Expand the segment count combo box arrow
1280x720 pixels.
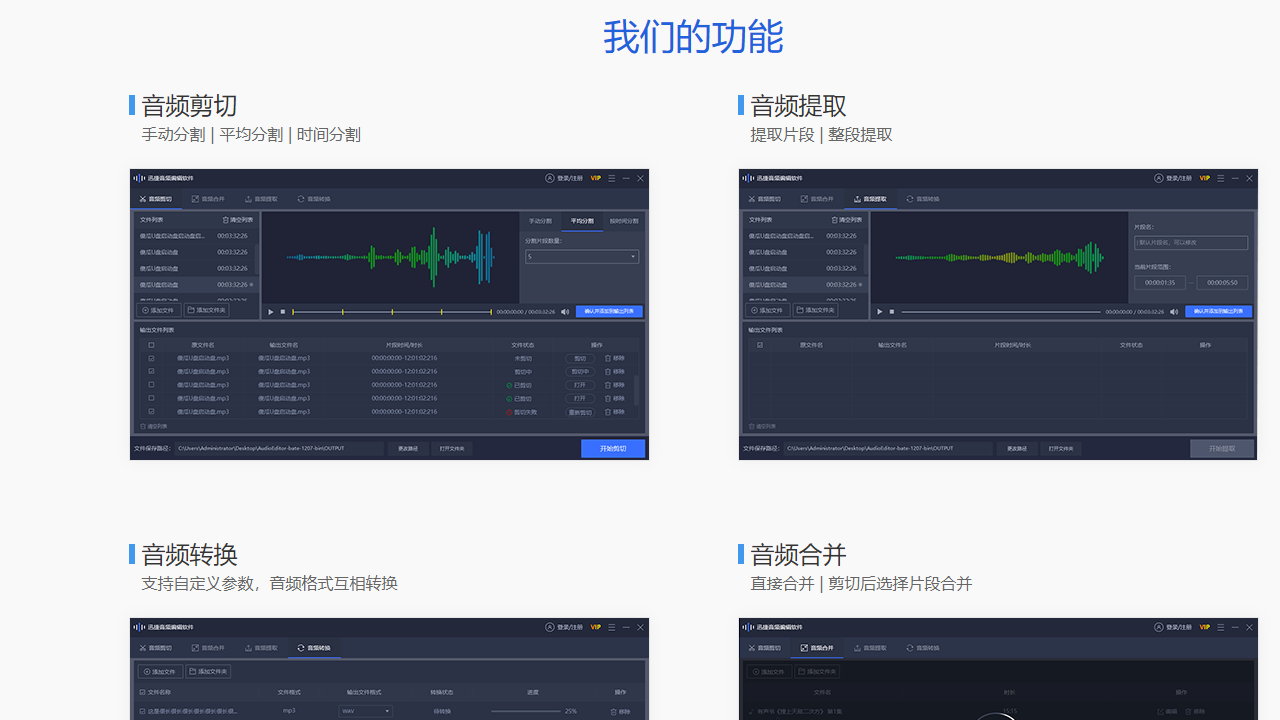tap(633, 256)
